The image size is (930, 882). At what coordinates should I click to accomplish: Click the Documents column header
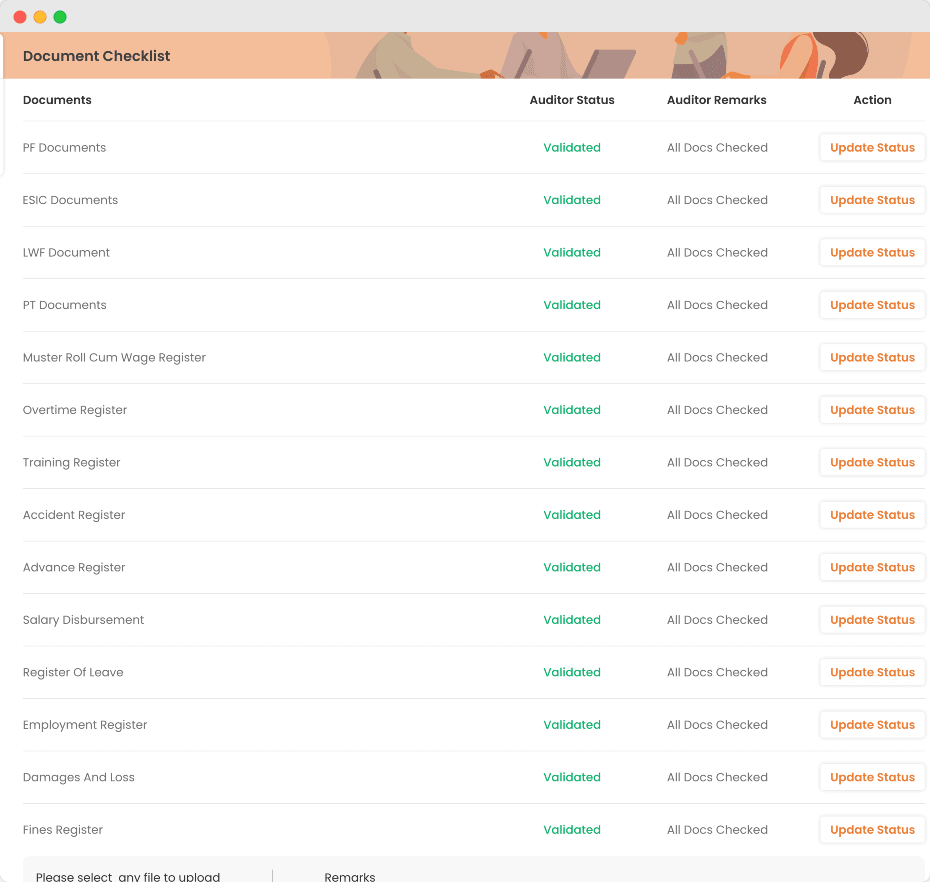pyautogui.click(x=57, y=100)
